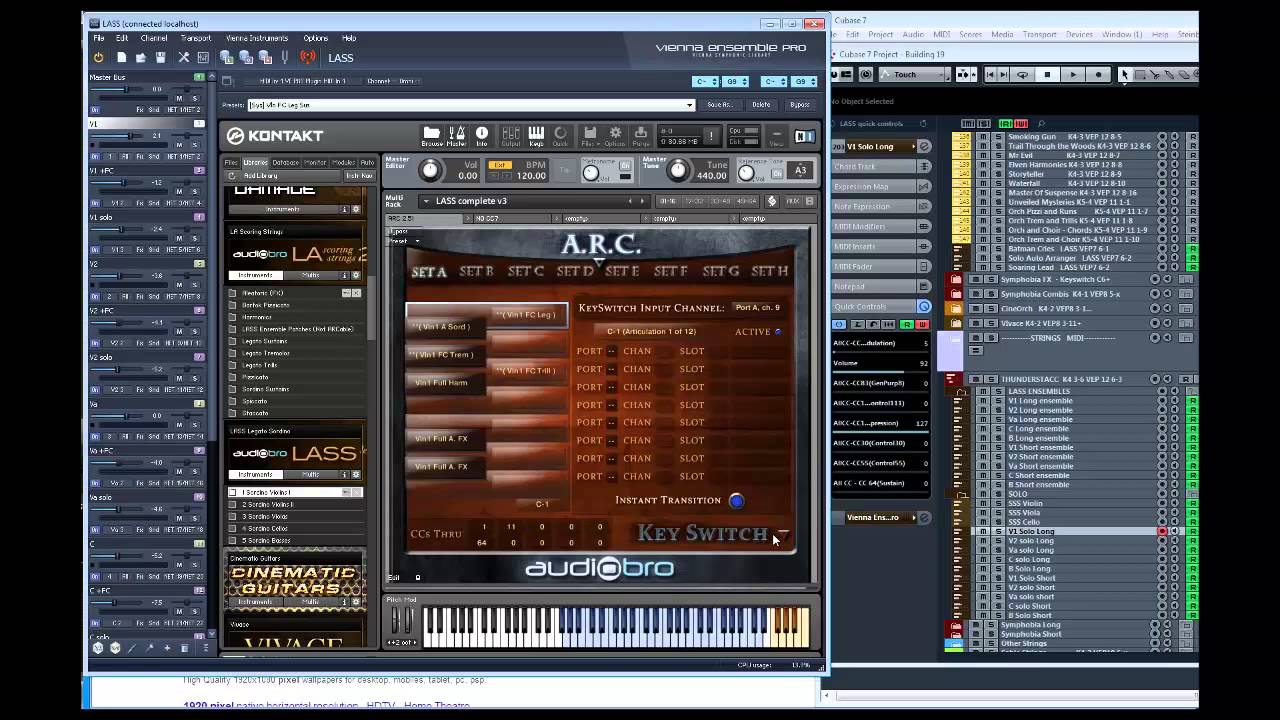This screenshot has width=1280, height=720.
Task: Open the File menu in Vienna Ensemble
Action: [x=99, y=38]
